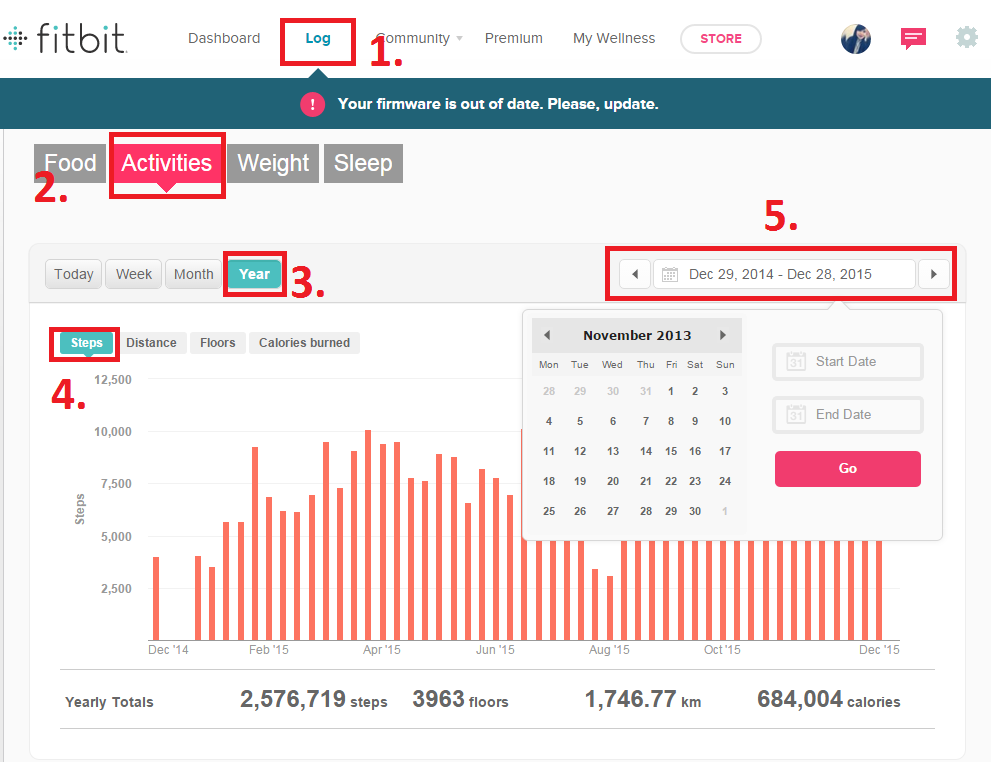This screenshot has width=991, height=762.
Task: Show the Distance chart metric
Action: [151, 342]
